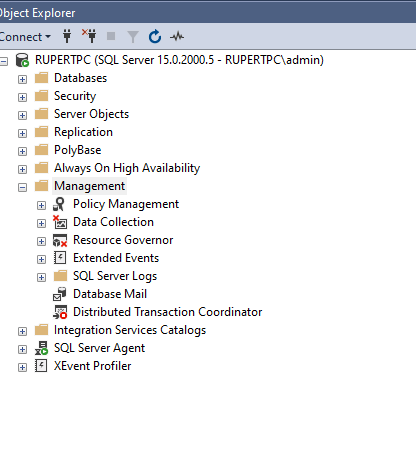This screenshot has width=416, height=459.
Task: Select Integration Services Catalogs label
Action: [x=130, y=330]
